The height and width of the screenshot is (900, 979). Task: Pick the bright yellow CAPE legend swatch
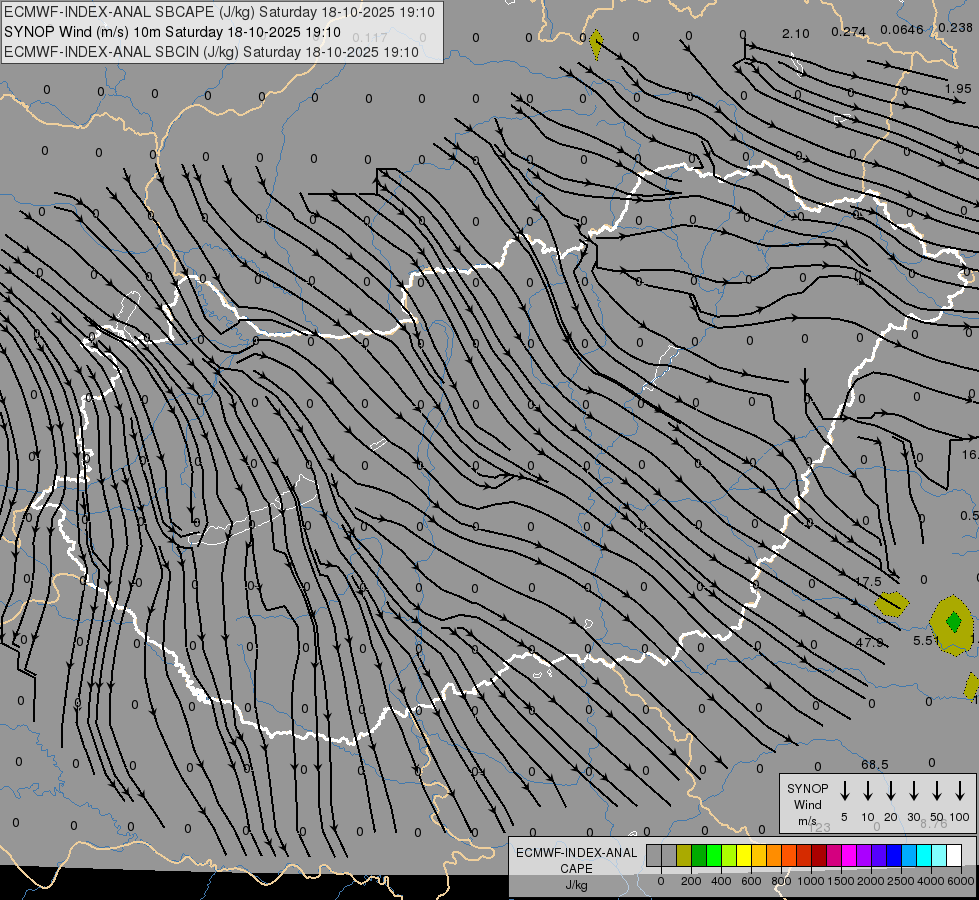pyautogui.click(x=744, y=855)
